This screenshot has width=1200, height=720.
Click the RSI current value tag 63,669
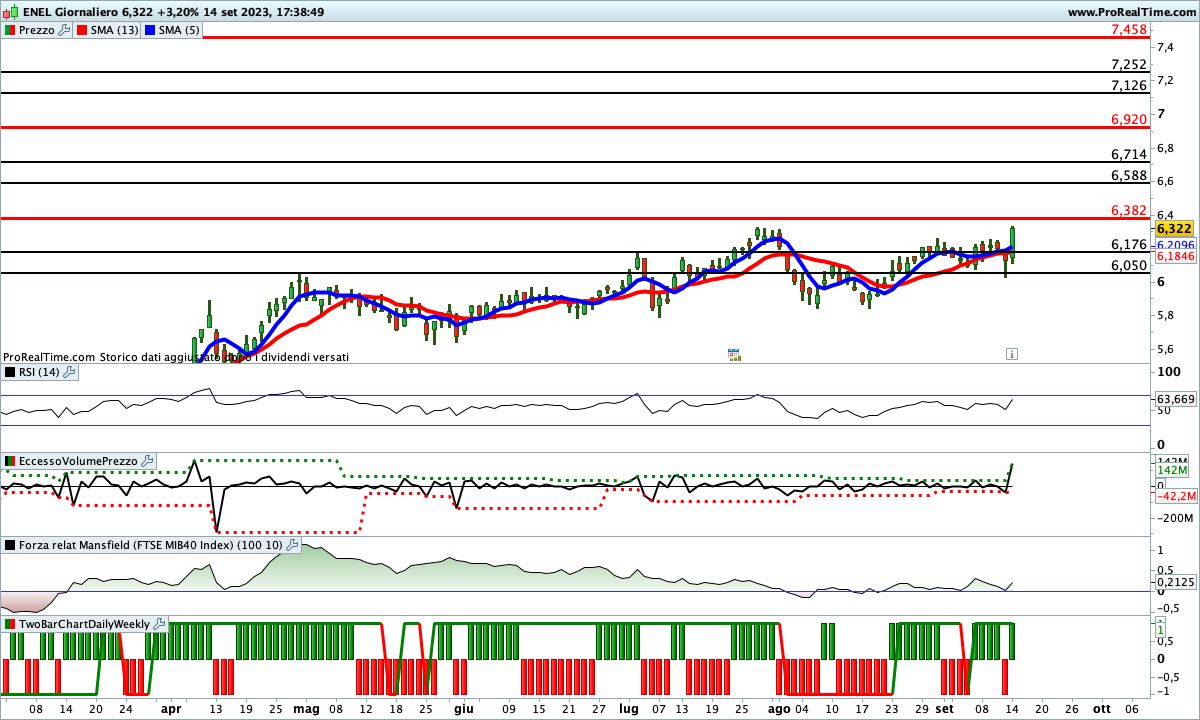coord(1176,399)
